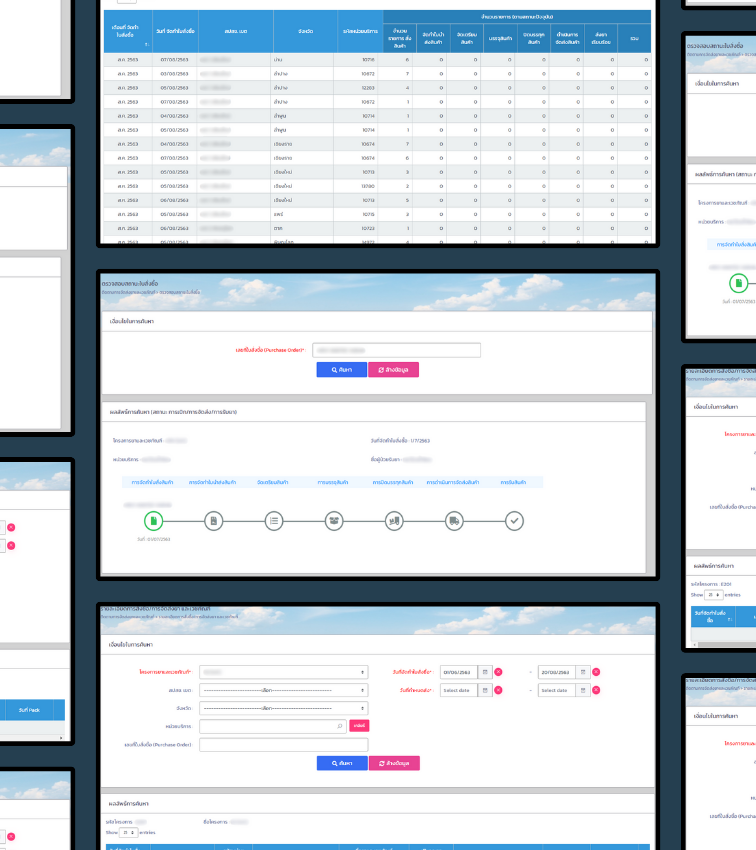Open calendar for first Select date field
The height and width of the screenshot is (850, 756).
485,690
